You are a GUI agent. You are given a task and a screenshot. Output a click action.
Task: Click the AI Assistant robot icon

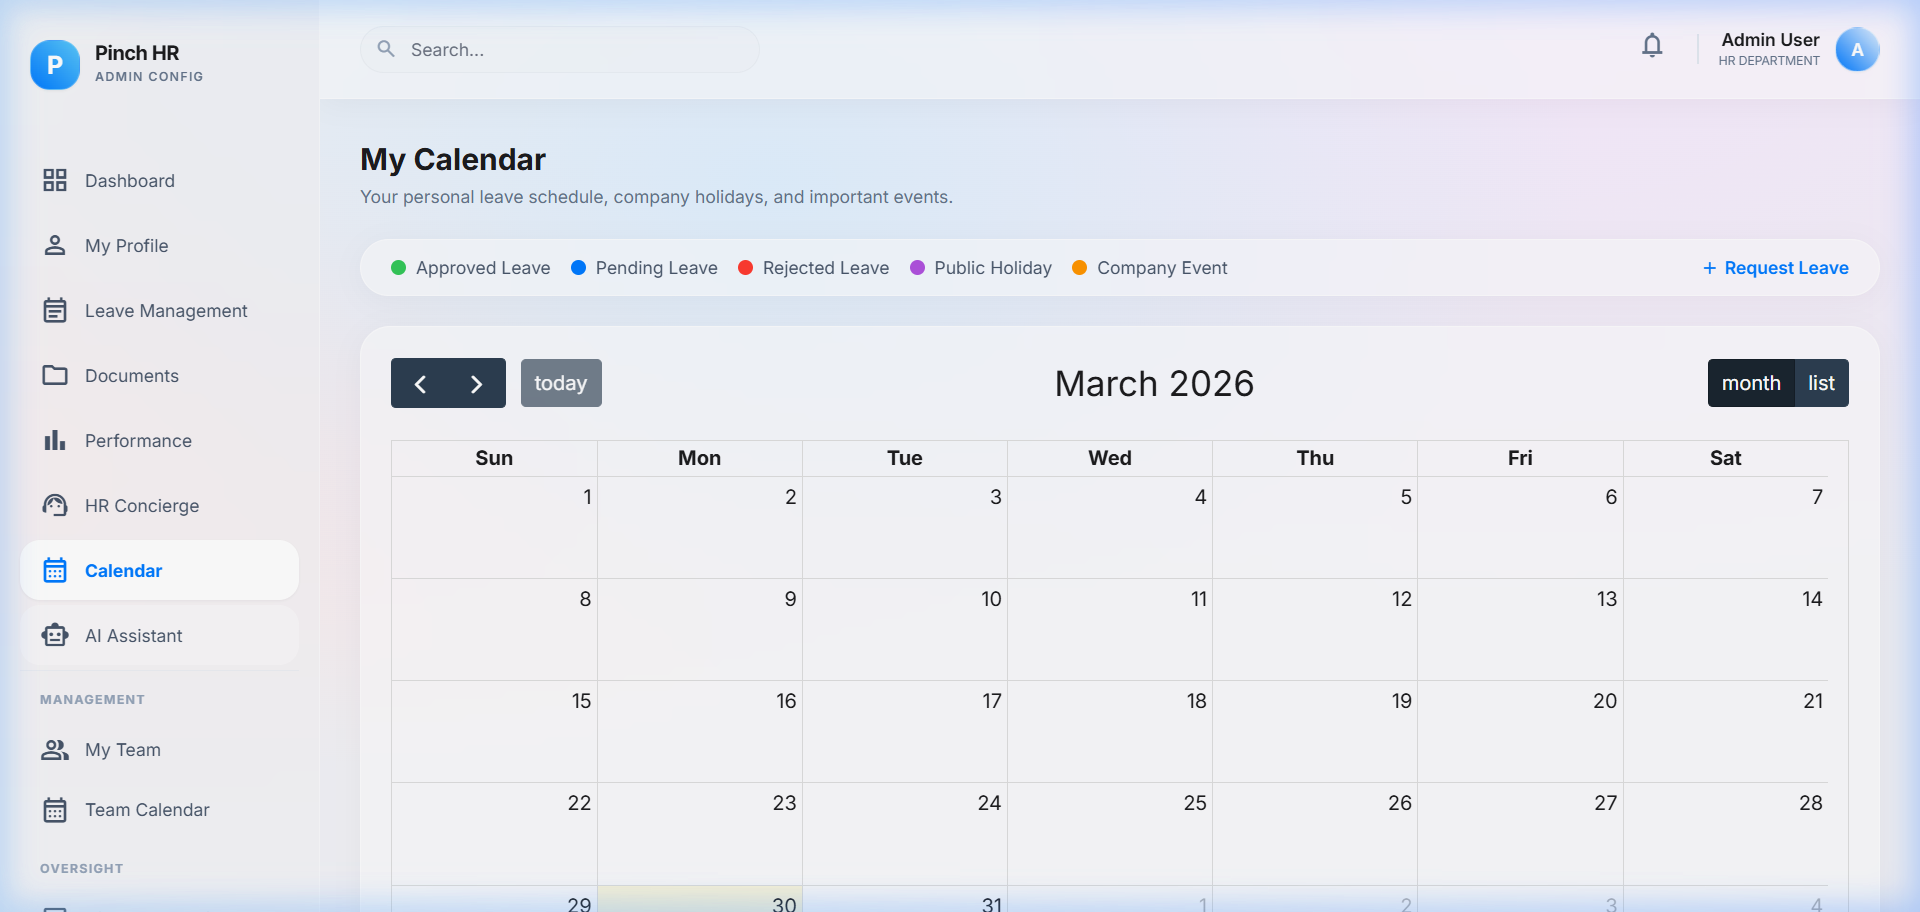55,636
